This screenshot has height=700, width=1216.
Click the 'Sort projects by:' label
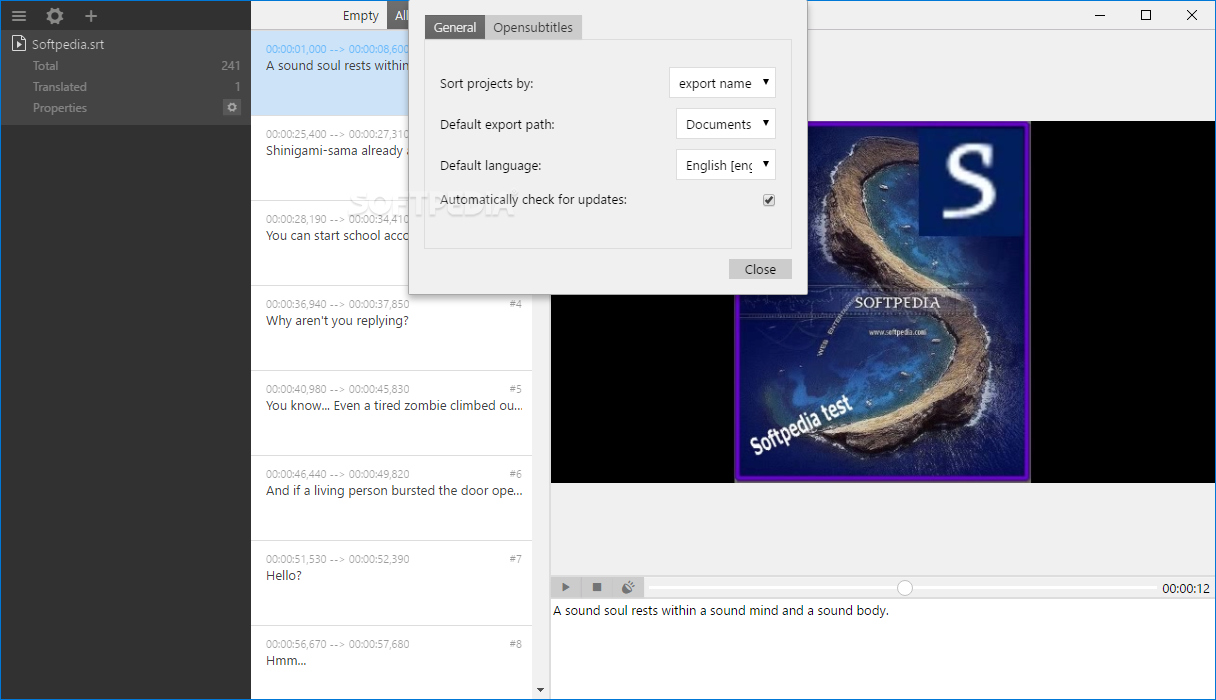[x=486, y=84]
